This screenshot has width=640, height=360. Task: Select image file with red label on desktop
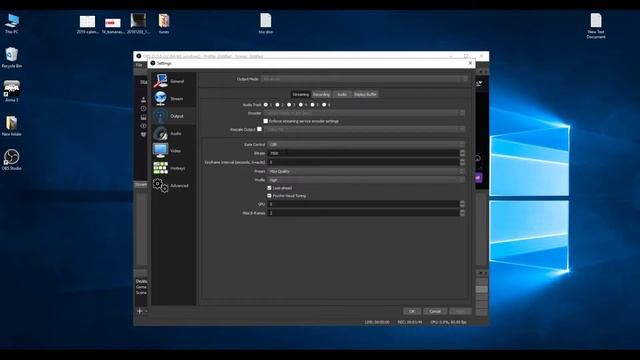click(x=113, y=25)
